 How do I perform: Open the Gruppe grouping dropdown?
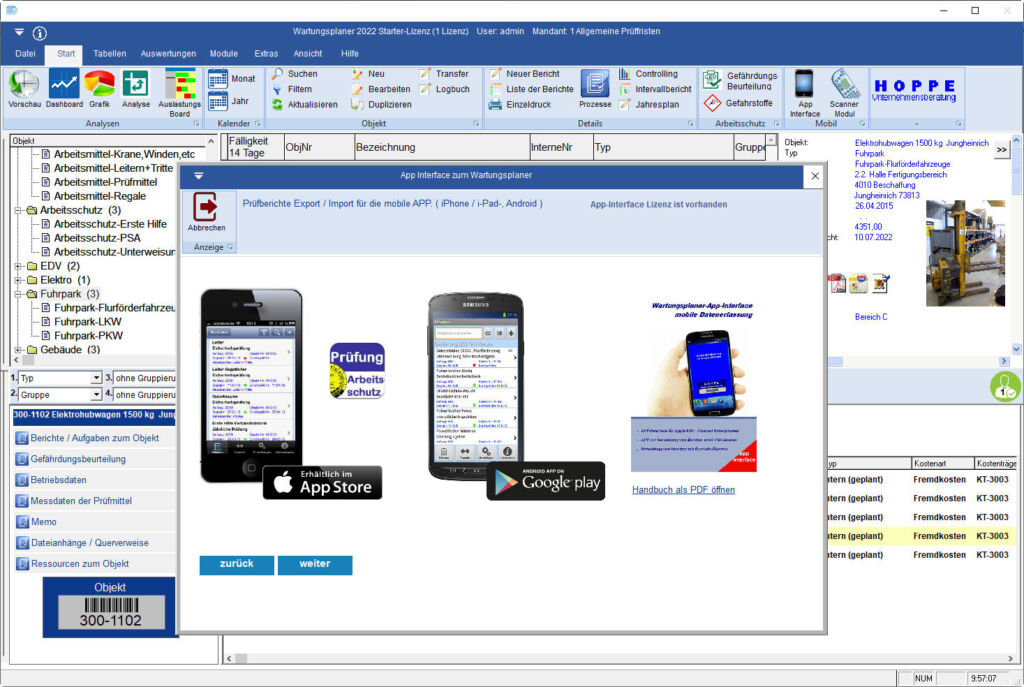pyautogui.click(x=97, y=395)
